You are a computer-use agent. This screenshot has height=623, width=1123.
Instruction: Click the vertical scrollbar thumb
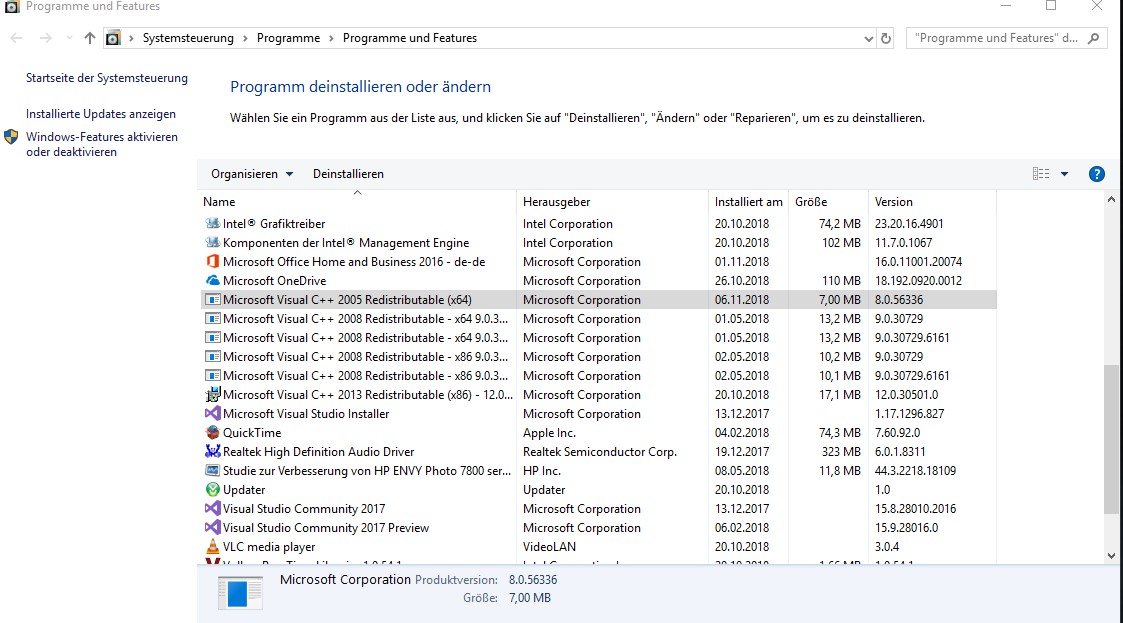tap(1111, 439)
